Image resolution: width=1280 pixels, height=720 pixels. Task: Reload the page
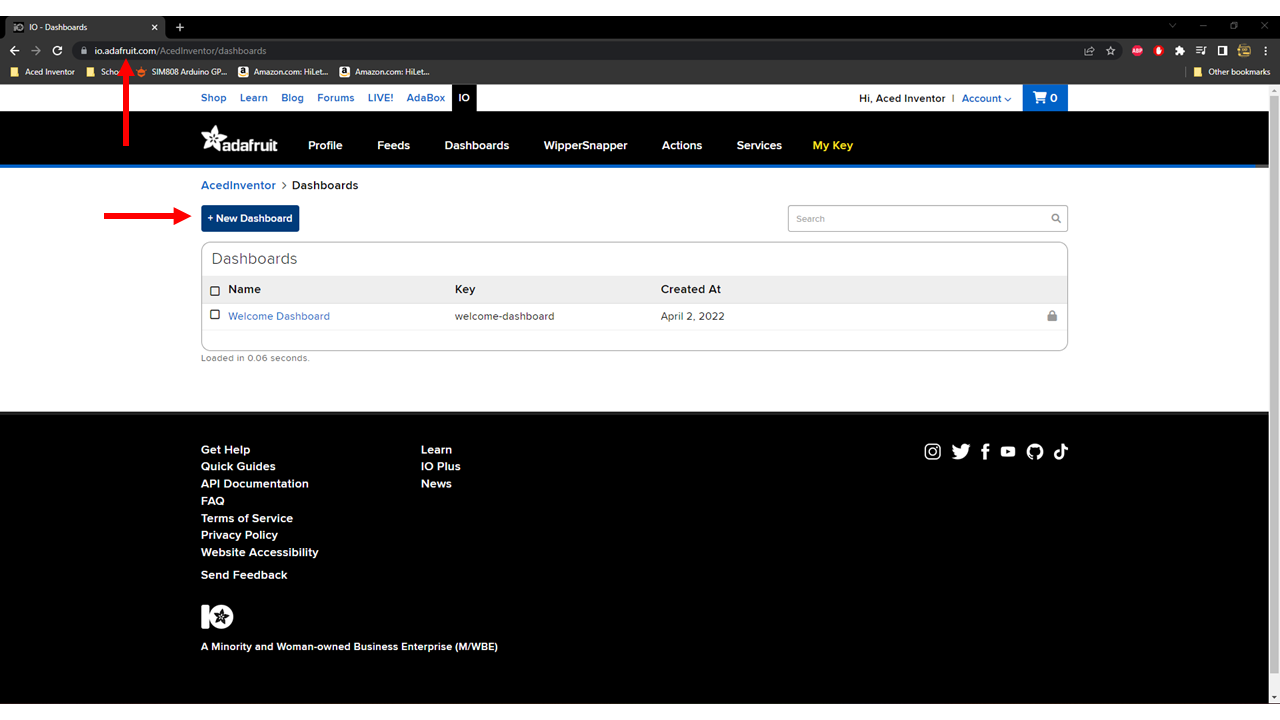pyautogui.click(x=58, y=51)
